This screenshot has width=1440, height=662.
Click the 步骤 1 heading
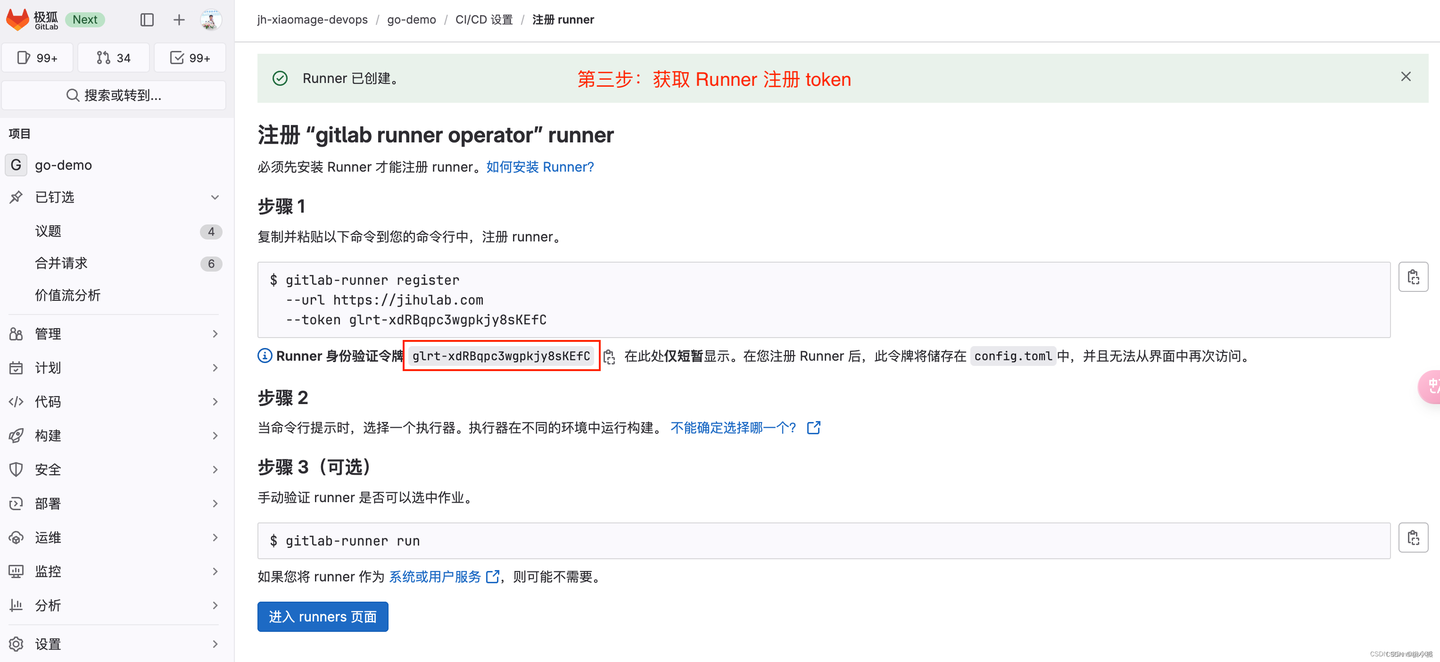click(282, 206)
